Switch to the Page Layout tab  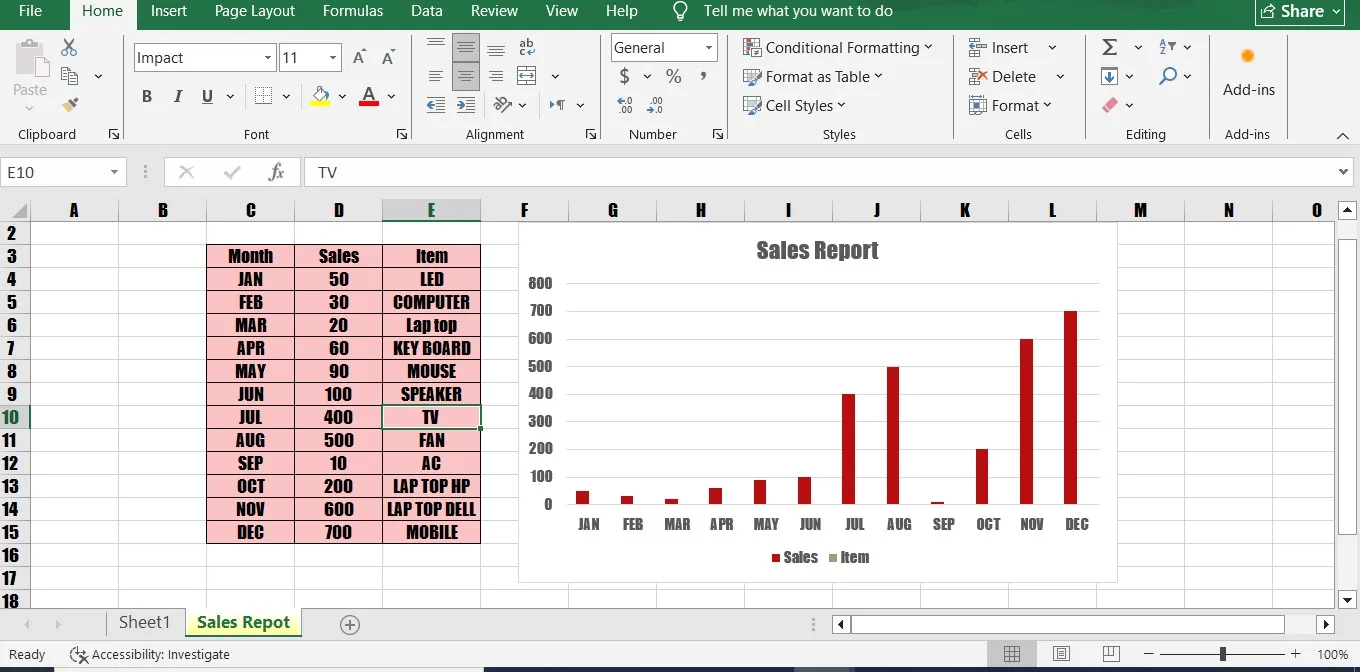[255, 11]
